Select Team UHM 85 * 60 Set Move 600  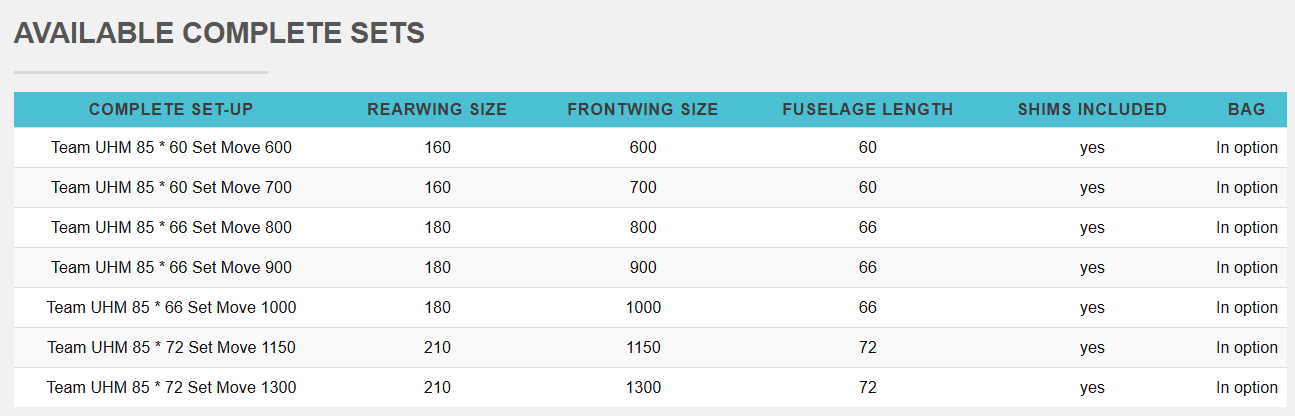tap(171, 147)
